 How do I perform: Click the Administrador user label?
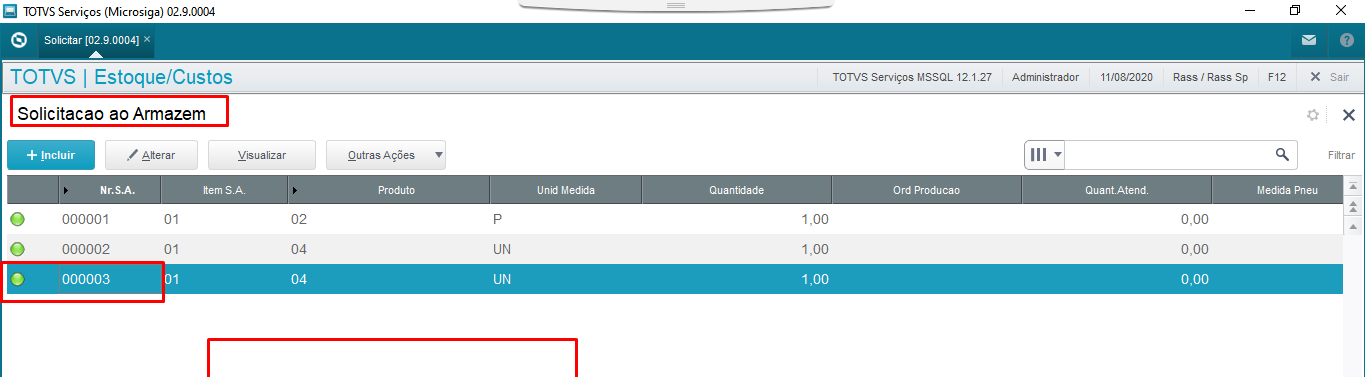[x=1045, y=77]
